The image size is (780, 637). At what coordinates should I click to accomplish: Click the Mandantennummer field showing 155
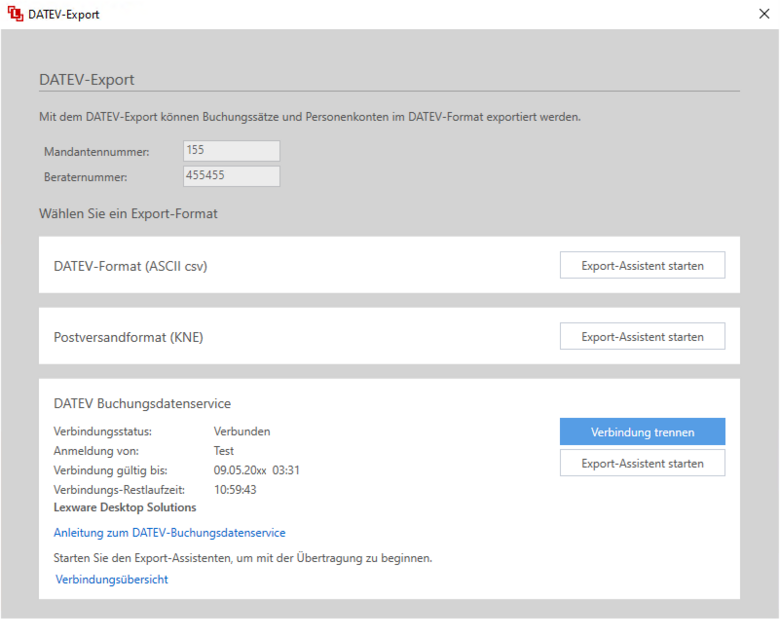[x=231, y=151]
